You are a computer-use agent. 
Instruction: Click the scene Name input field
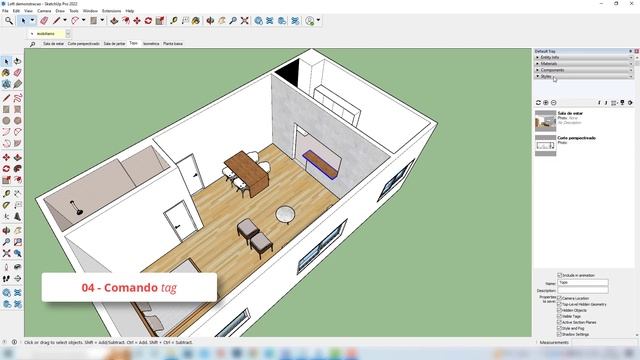coord(582,282)
